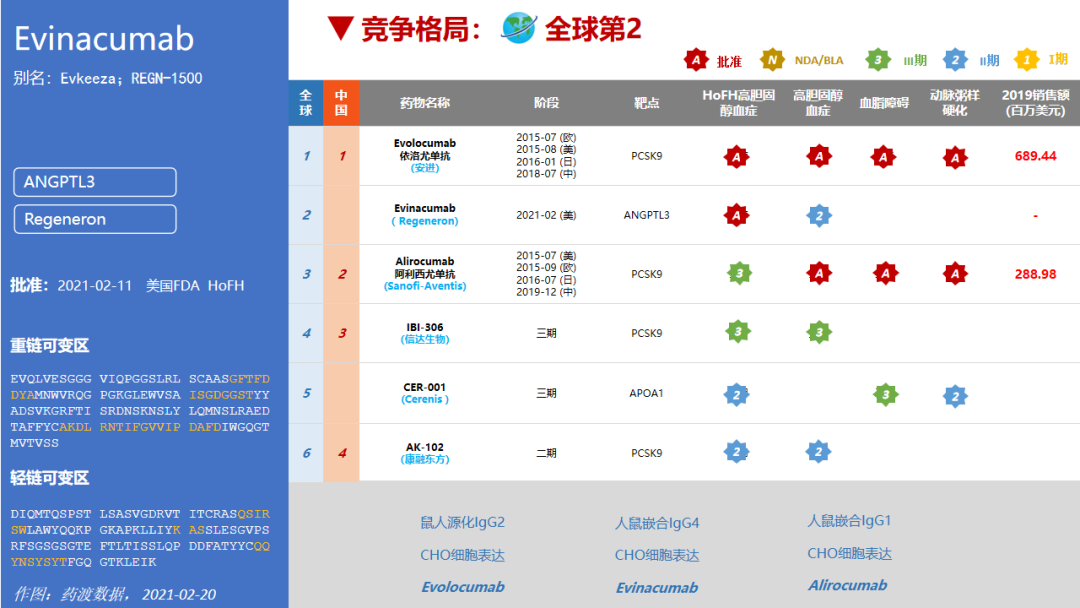The width and height of the screenshot is (1080, 608).
Task: Click the 2019销售额 column header
Action: [x=1035, y=103]
